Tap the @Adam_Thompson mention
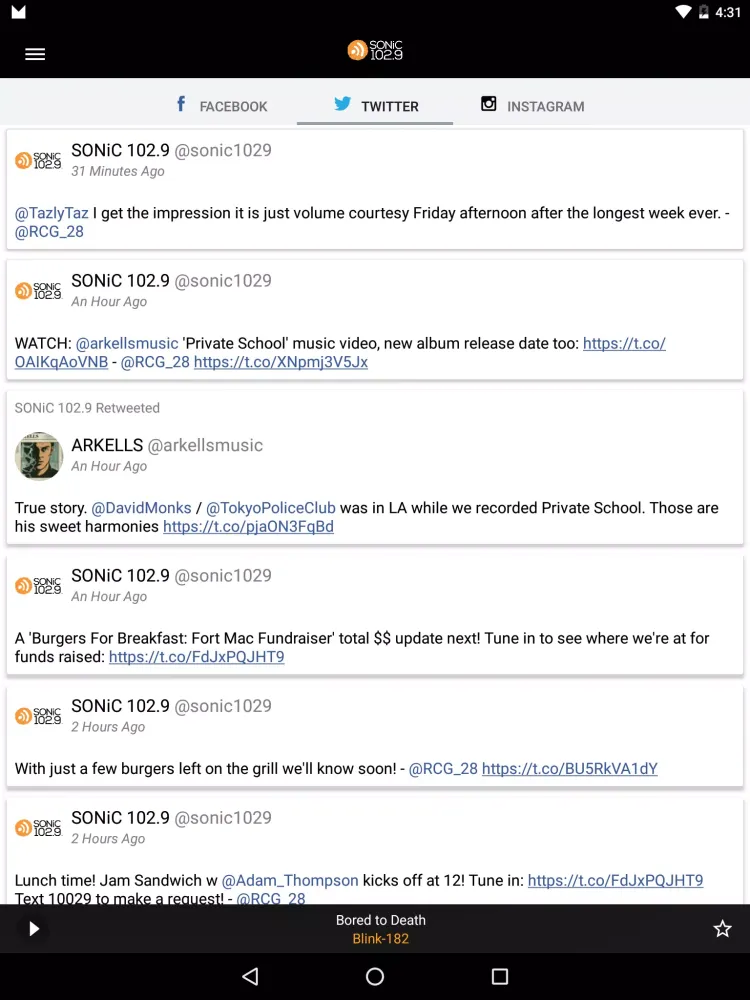The image size is (750, 1000). [x=290, y=881]
